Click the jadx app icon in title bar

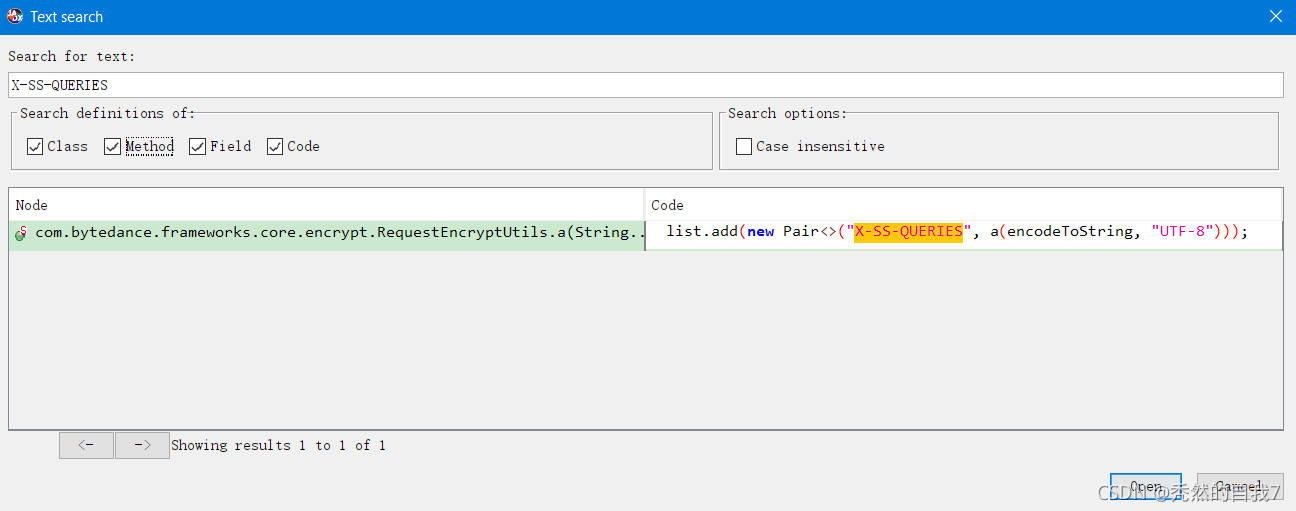(x=15, y=16)
